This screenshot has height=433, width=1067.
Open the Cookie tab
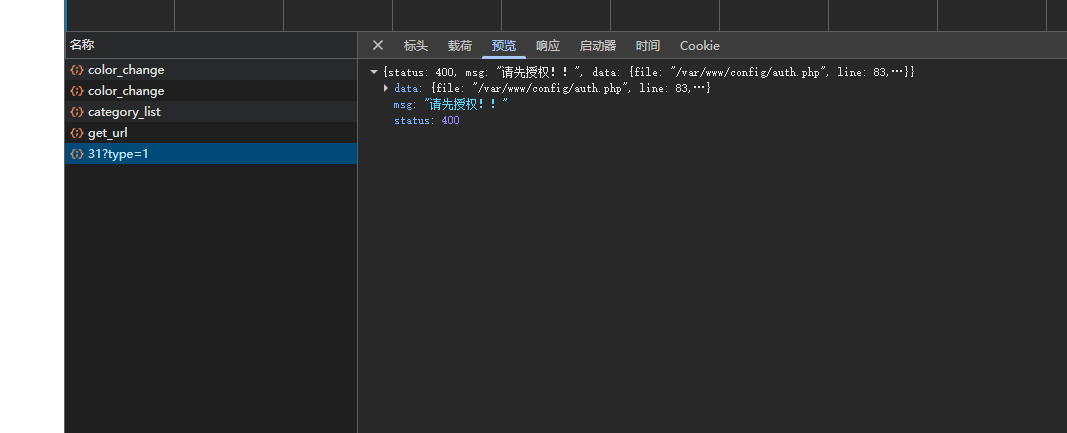700,46
